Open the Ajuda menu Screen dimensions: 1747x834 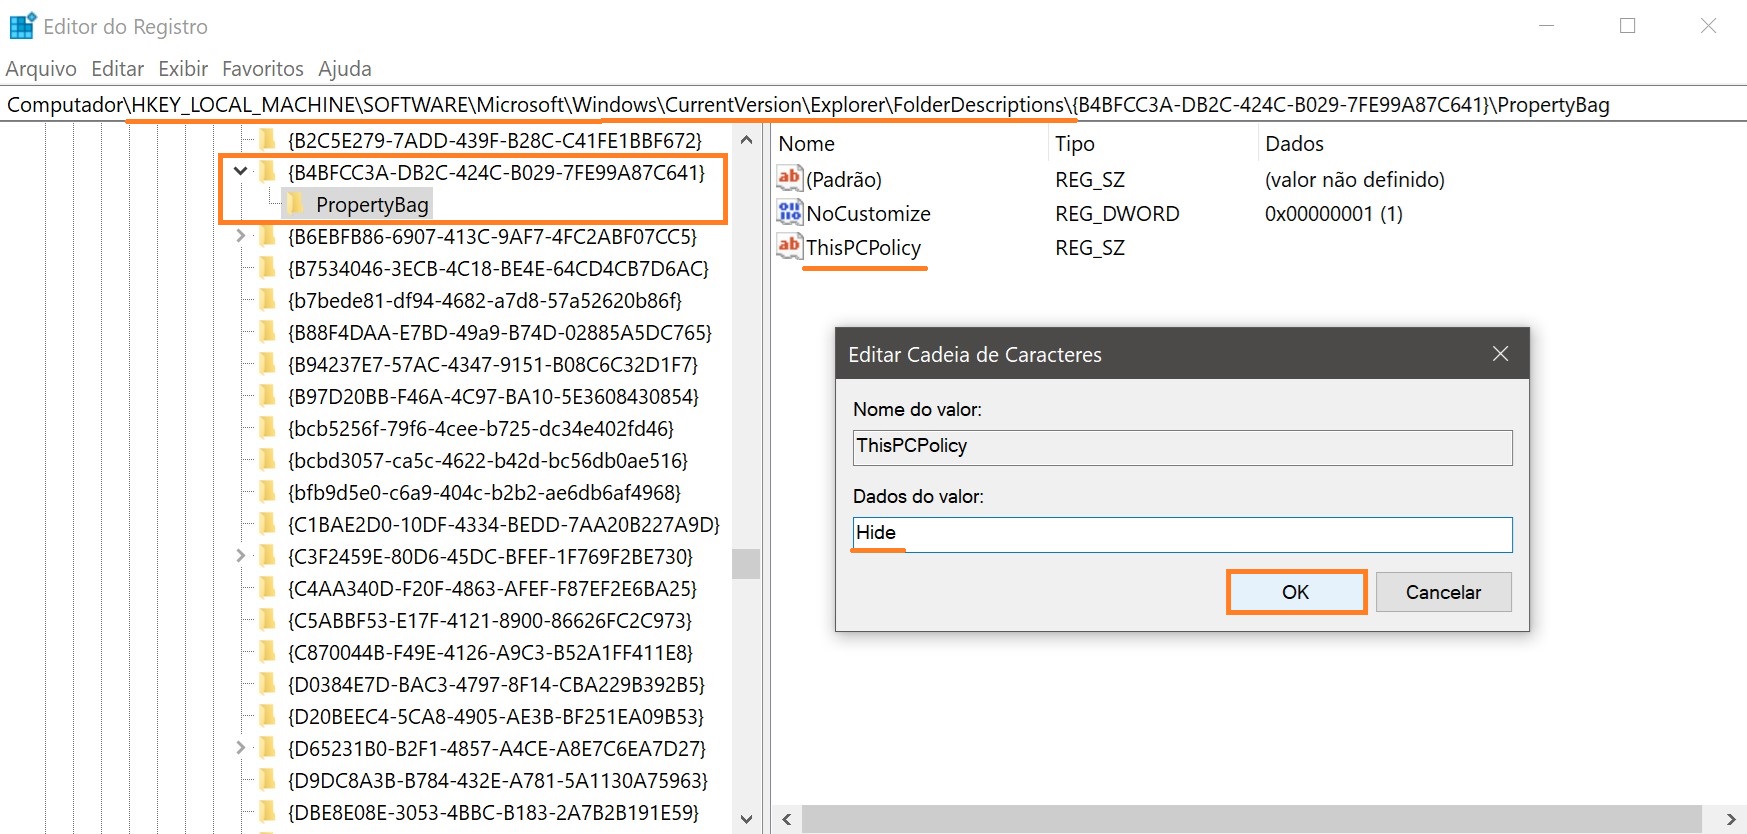coord(345,69)
